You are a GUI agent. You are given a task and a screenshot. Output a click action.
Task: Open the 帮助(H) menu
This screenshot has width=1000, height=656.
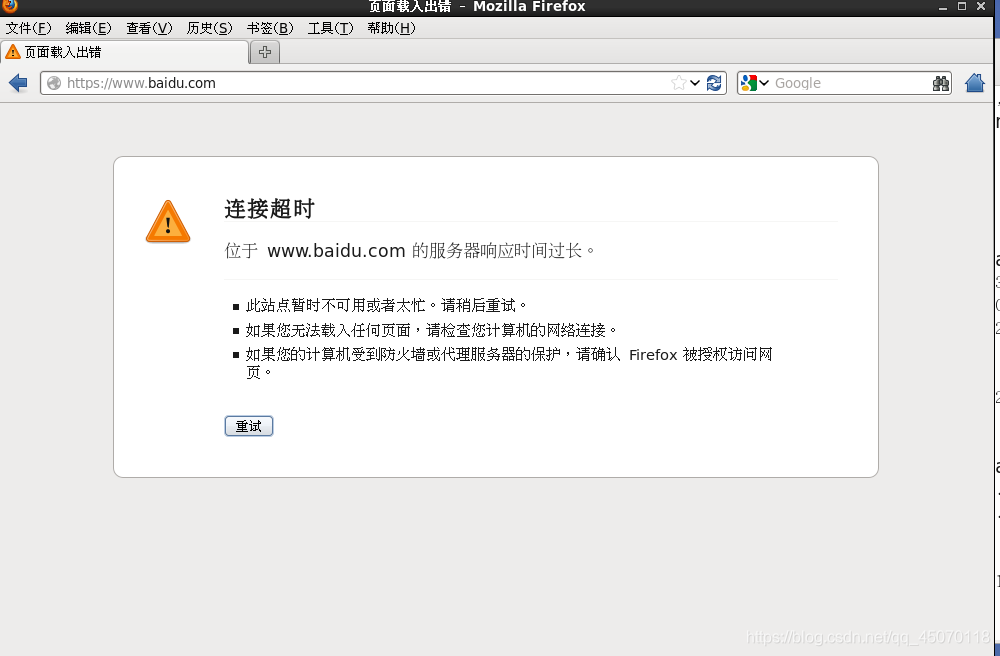click(x=391, y=28)
